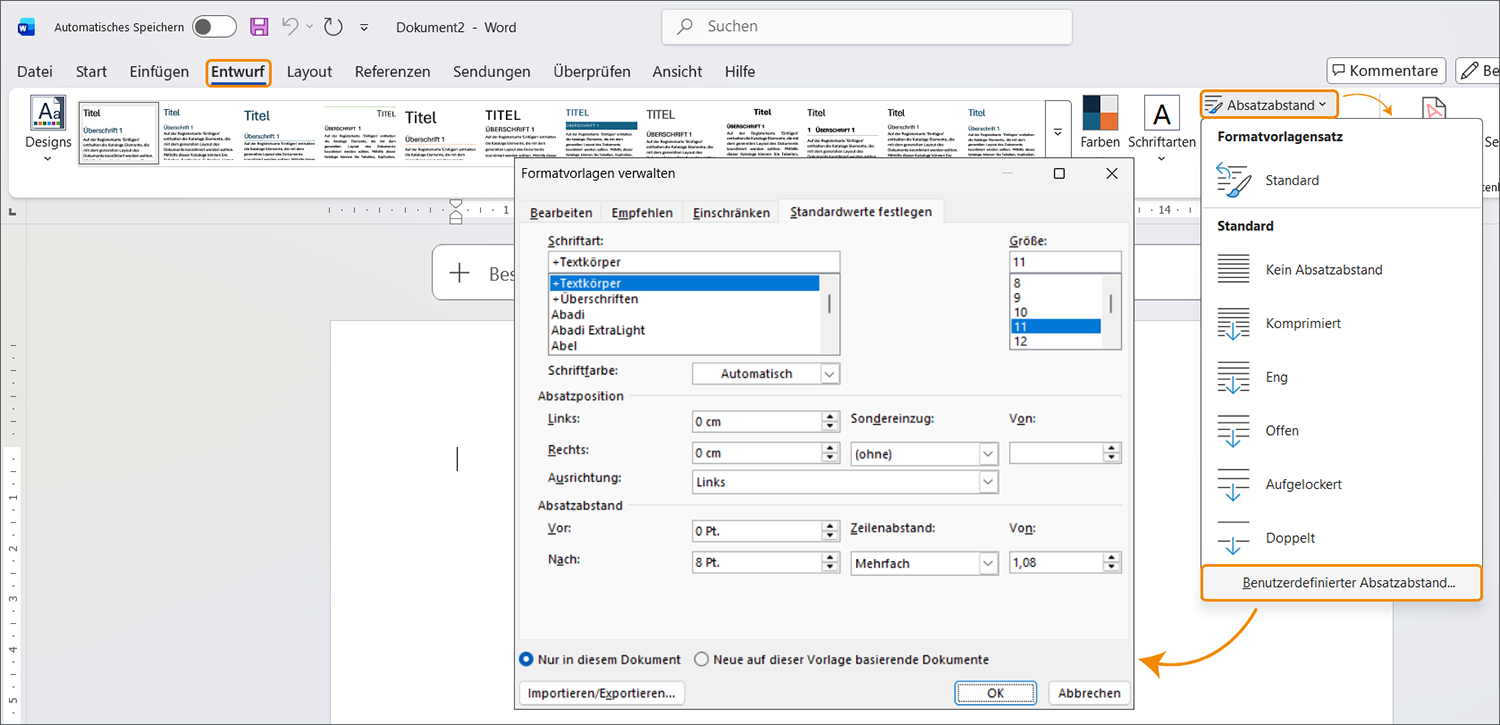Viewport: 1500px width, 725px height.
Task: Toggle the Automatisches Speichern switch
Action: (214, 27)
